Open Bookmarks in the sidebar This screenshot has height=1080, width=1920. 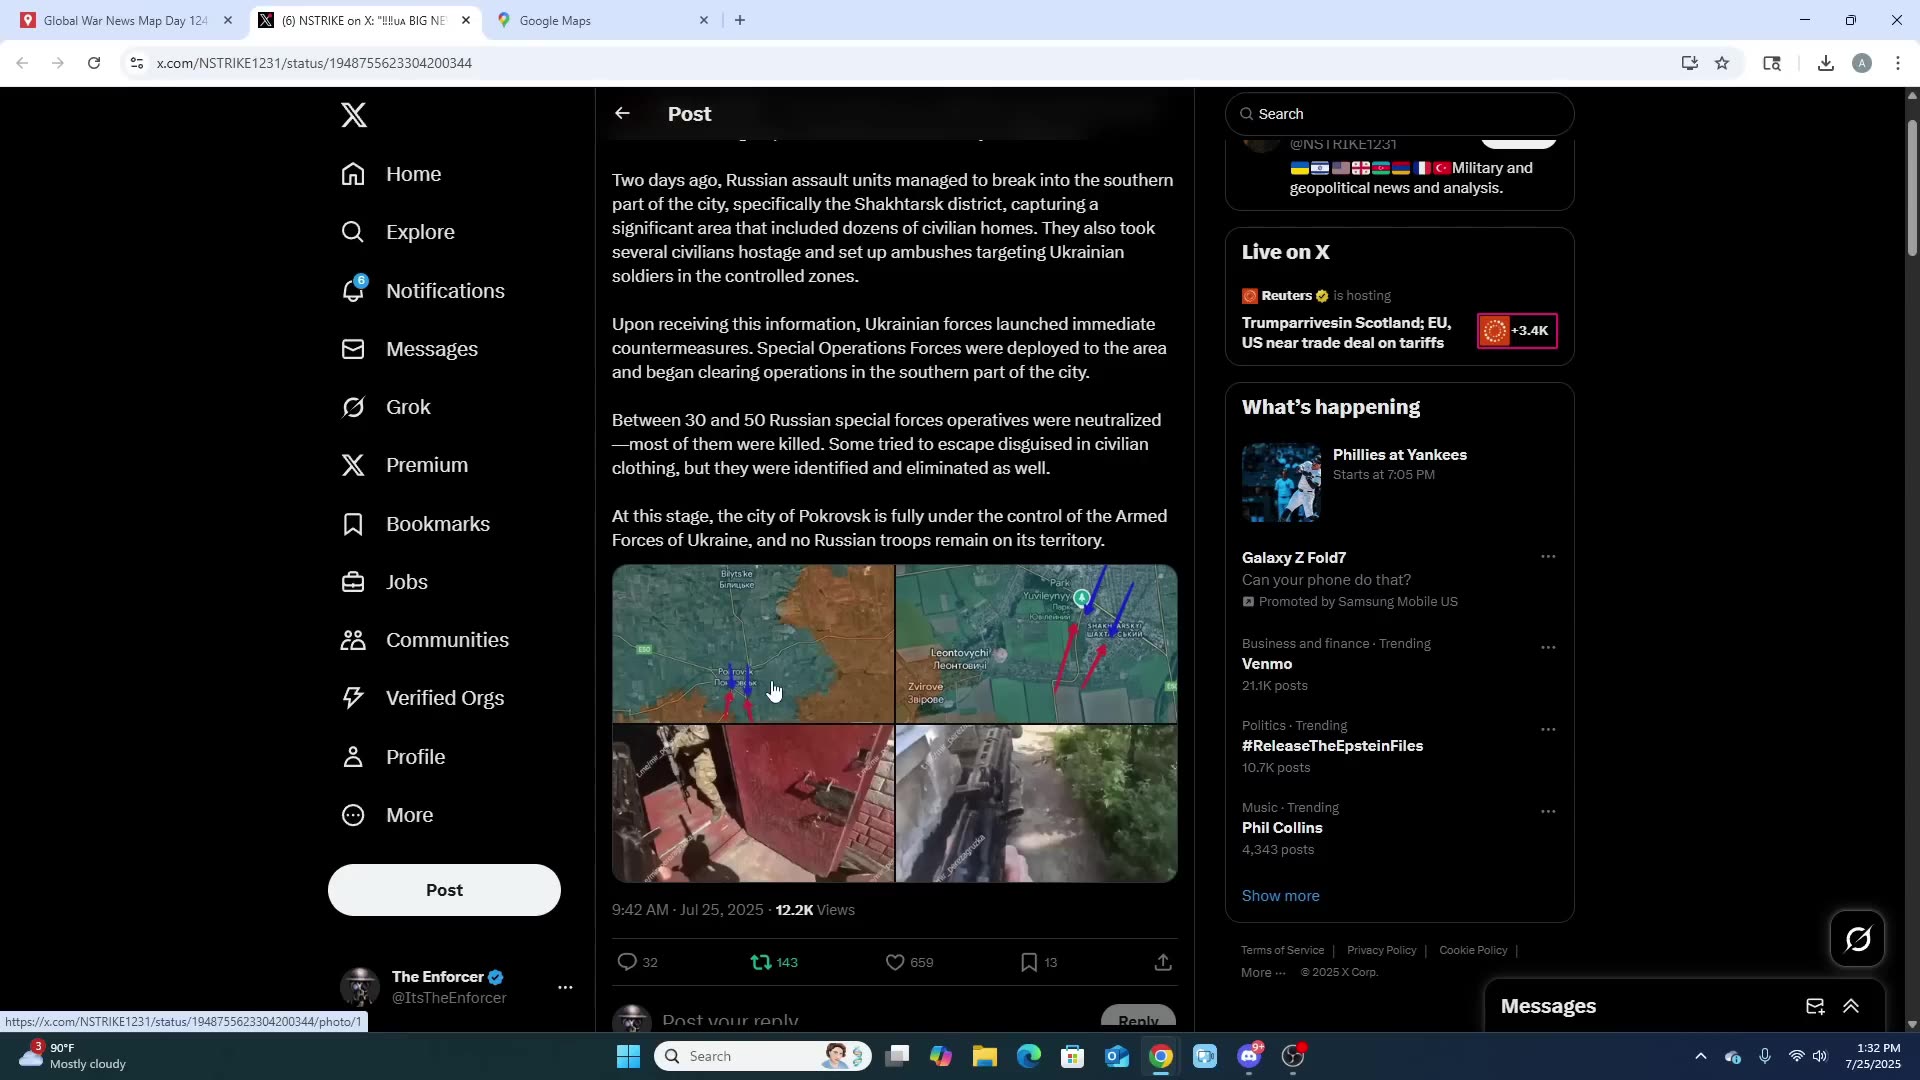click(416, 524)
